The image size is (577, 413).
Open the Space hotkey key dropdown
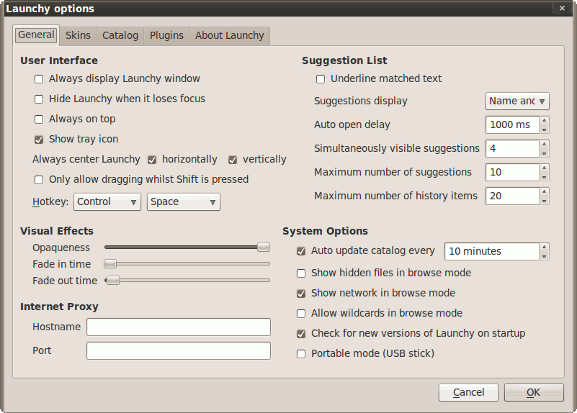tap(184, 202)
